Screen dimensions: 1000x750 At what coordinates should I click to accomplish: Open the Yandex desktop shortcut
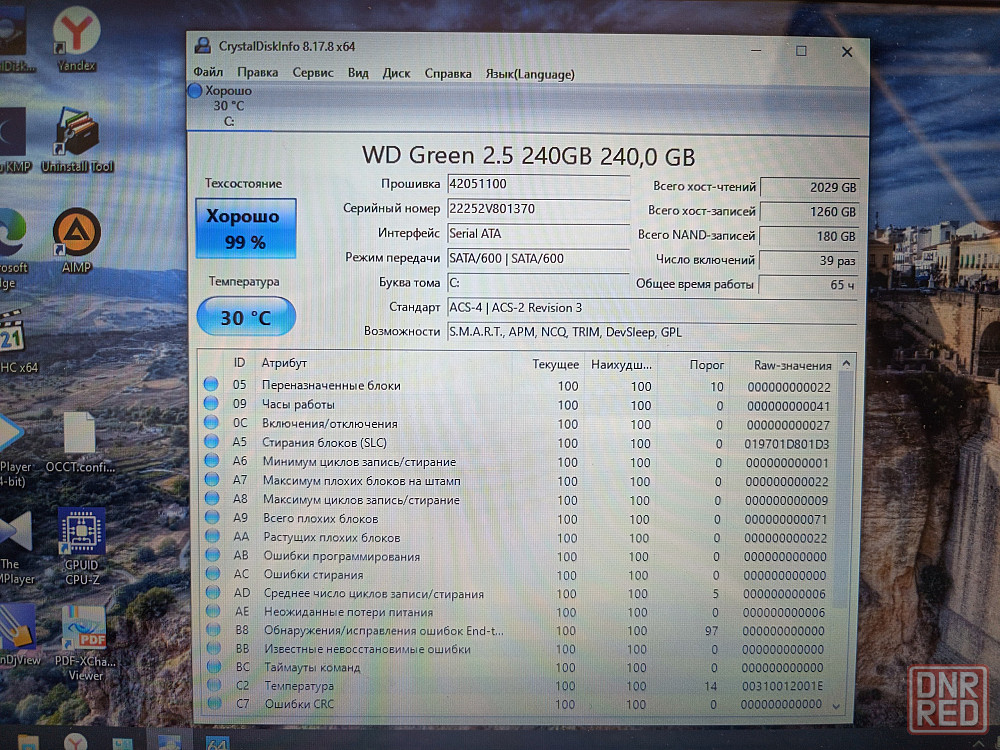click(77, 38)
